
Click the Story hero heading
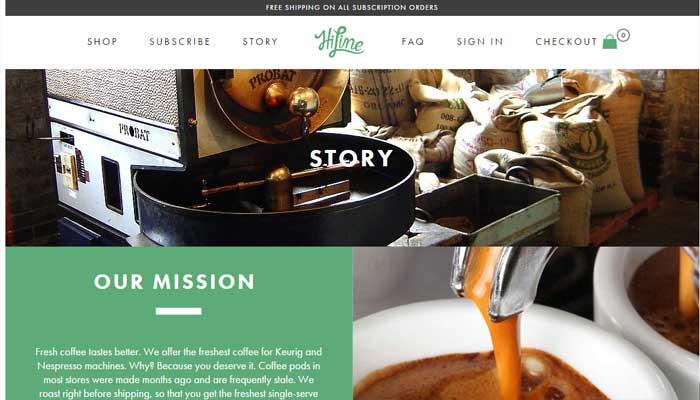click(351, 158)
